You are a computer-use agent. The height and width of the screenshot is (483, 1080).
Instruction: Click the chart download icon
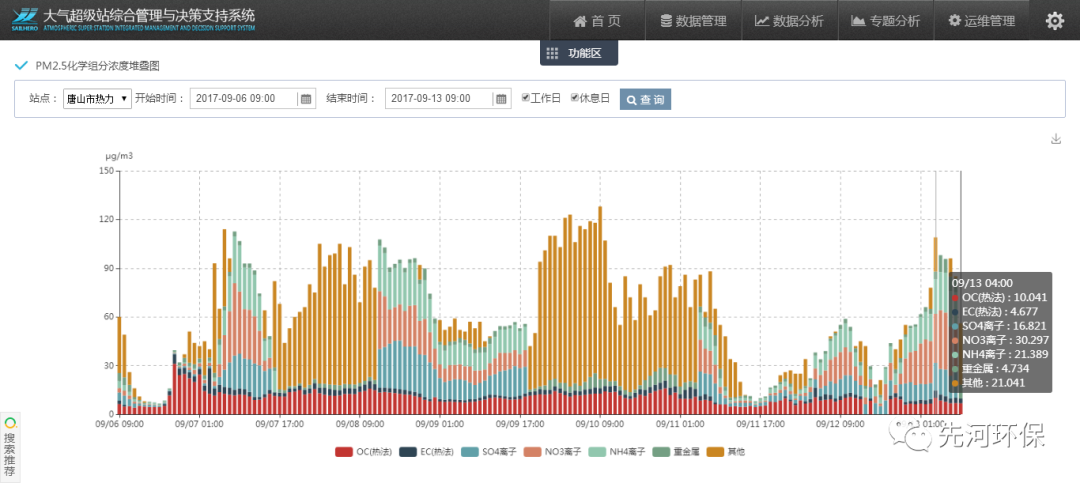pos(1055,139)
